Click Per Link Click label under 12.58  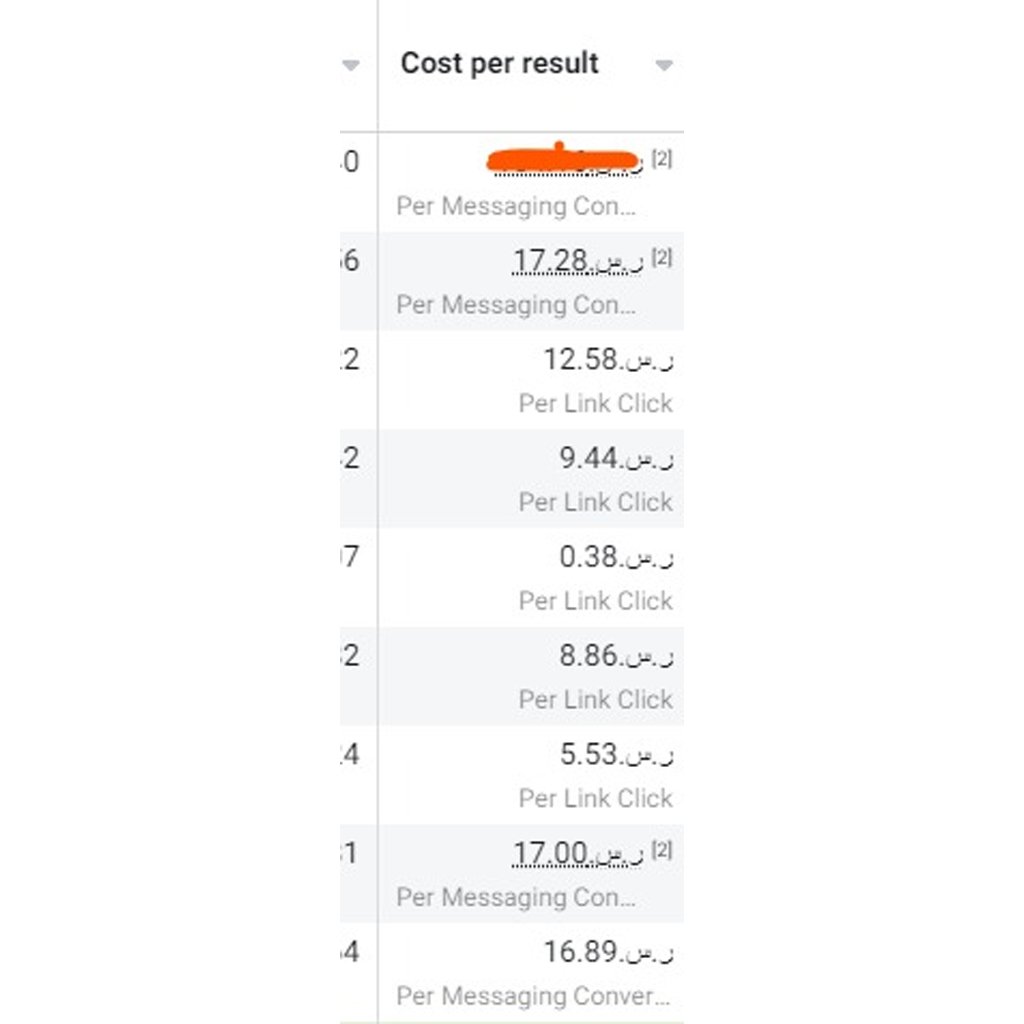[596, 404]
